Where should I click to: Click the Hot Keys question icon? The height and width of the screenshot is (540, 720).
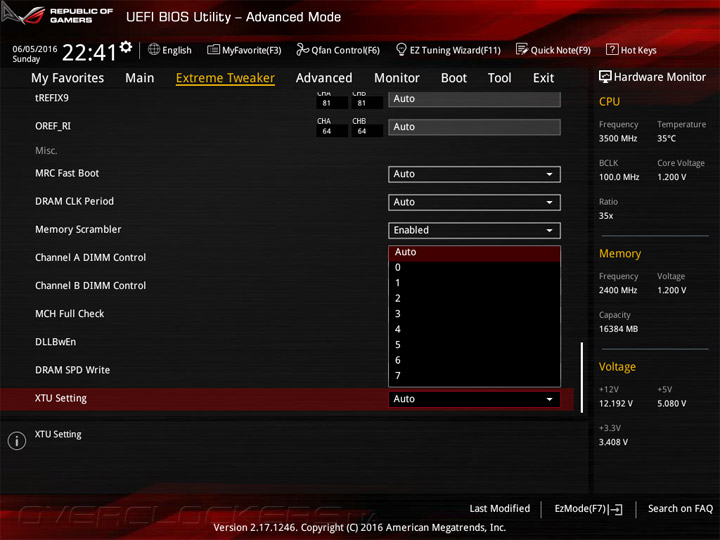(612, 49)
